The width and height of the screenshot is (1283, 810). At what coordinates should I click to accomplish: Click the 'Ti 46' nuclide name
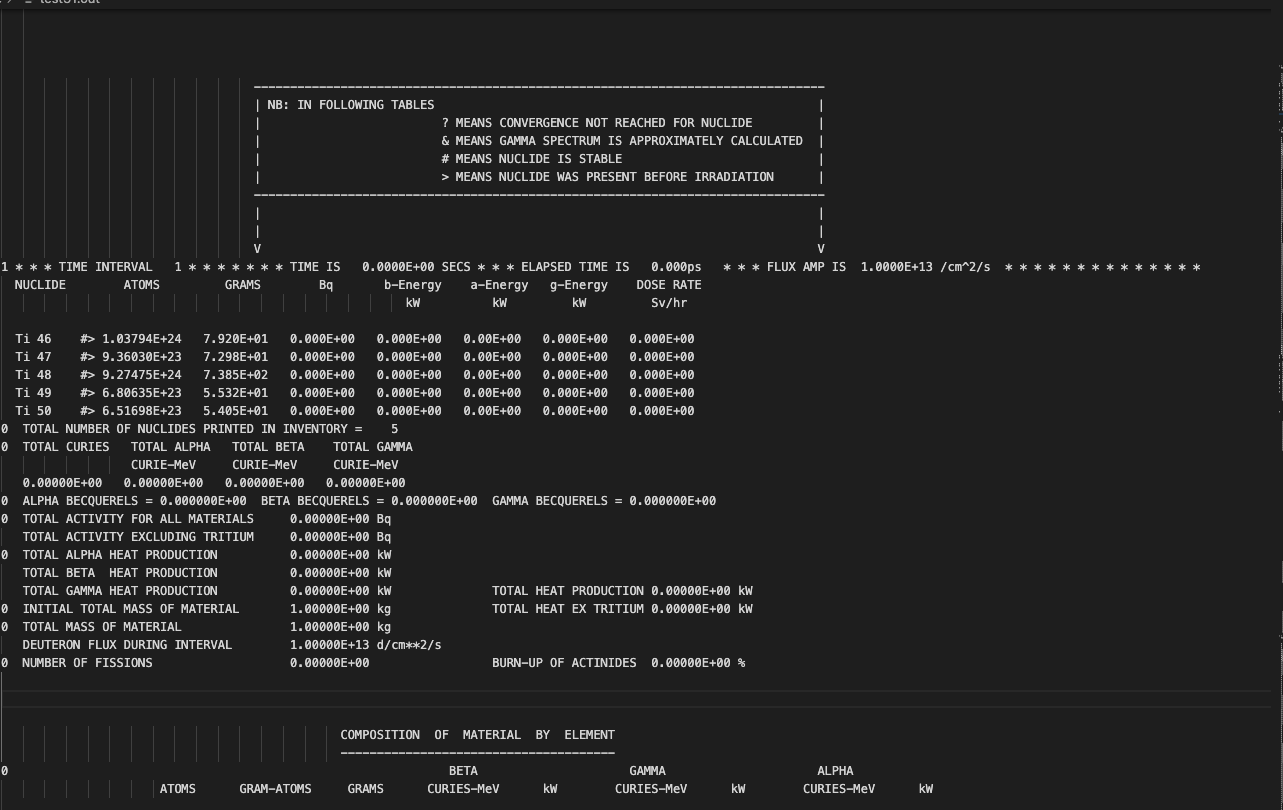coord(33,339)
